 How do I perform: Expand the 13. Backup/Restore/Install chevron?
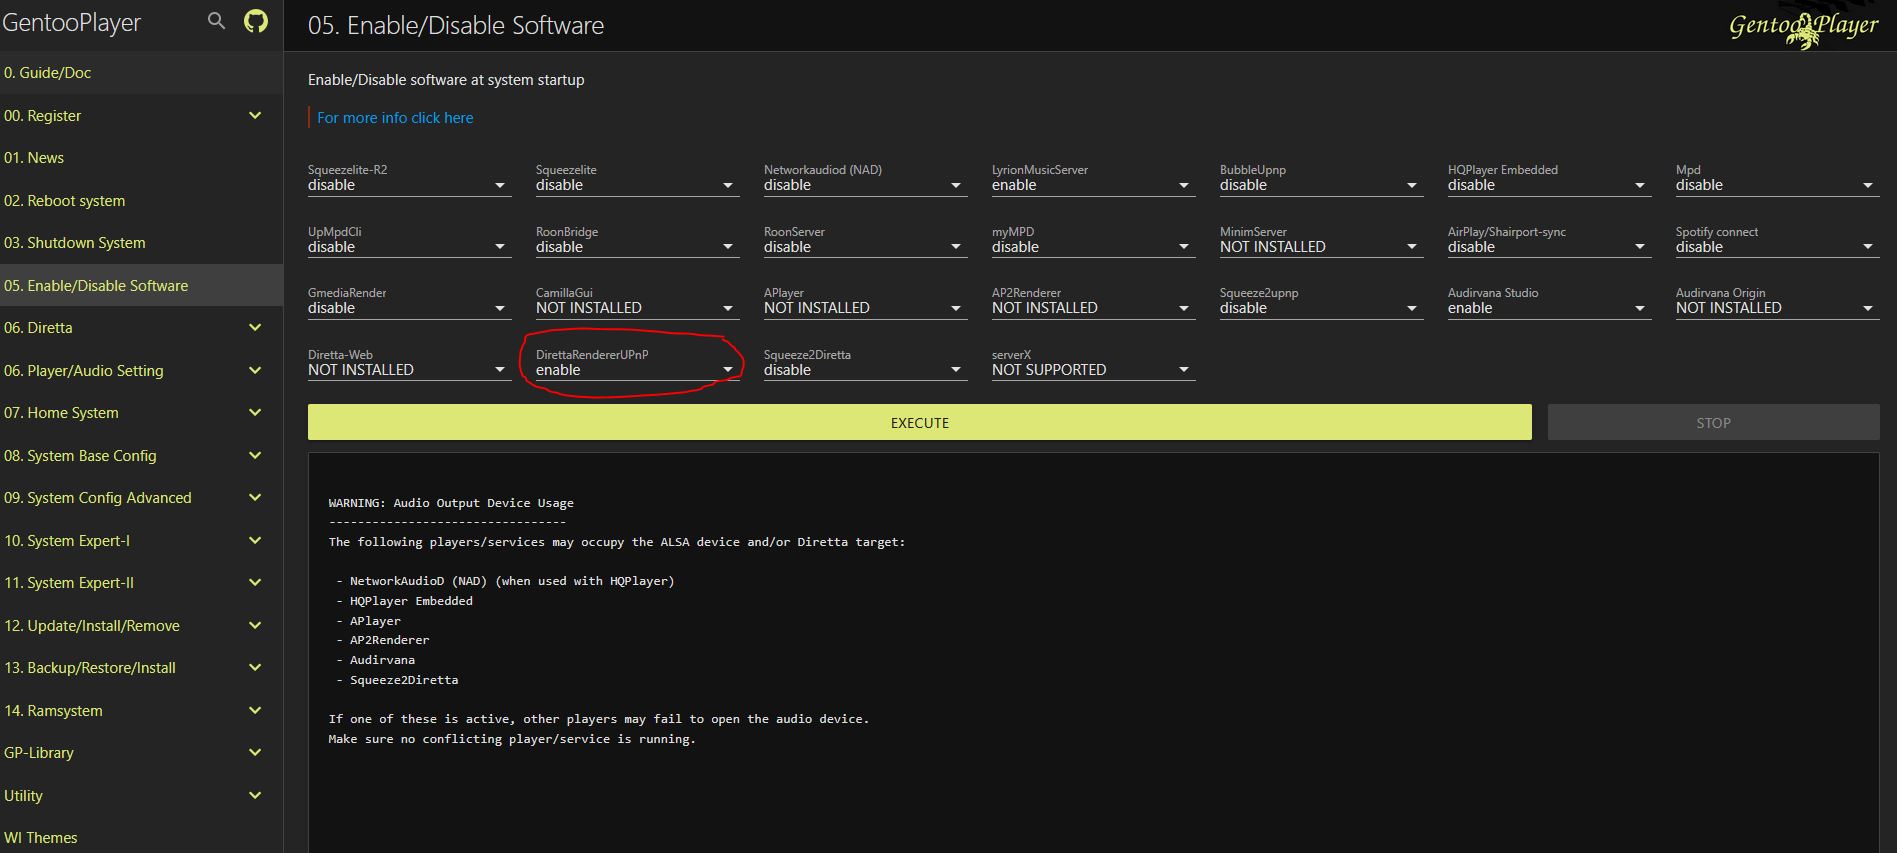[255, 667]
